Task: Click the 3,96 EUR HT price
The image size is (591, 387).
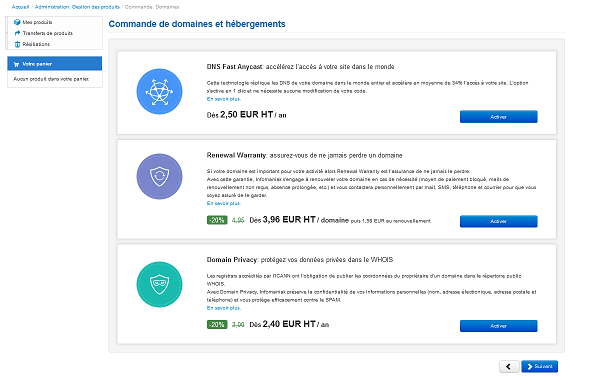Action: coord(289,219)
